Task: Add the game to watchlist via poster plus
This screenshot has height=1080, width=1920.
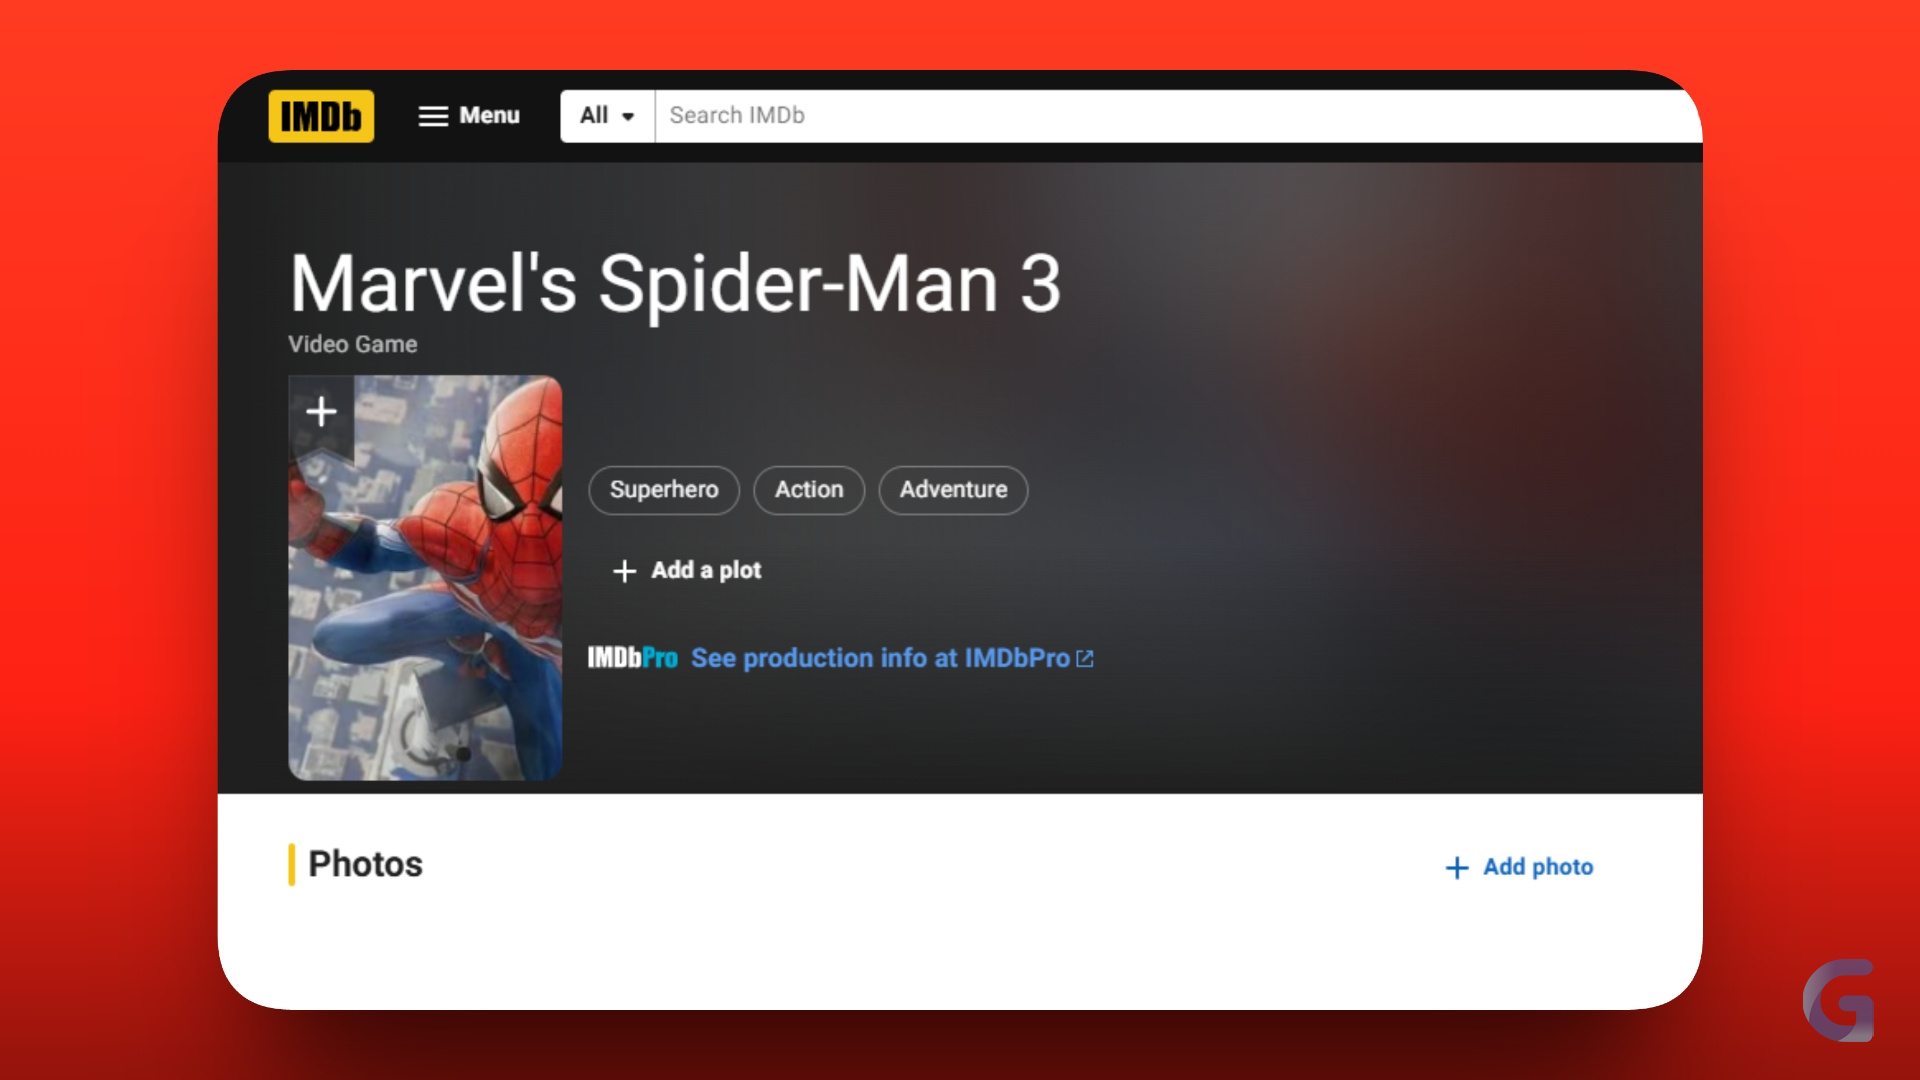Action: (321, 412)
